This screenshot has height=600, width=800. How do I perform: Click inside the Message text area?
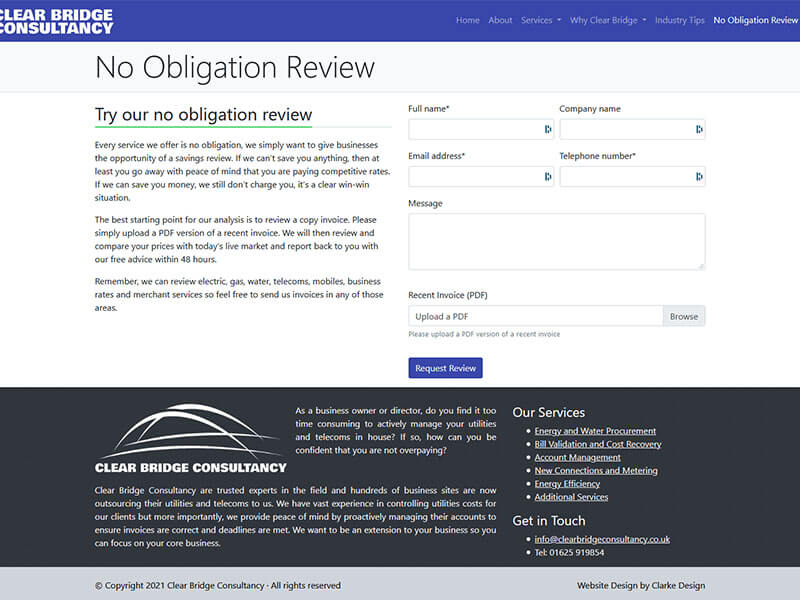click(x=557, y=242)
